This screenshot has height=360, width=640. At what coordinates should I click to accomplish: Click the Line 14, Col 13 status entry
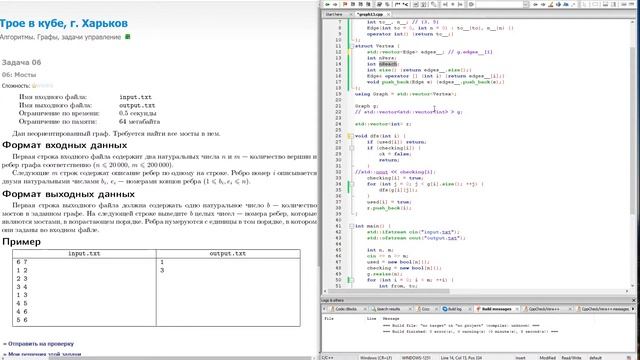pyautogui.click(x=460, y=358)
